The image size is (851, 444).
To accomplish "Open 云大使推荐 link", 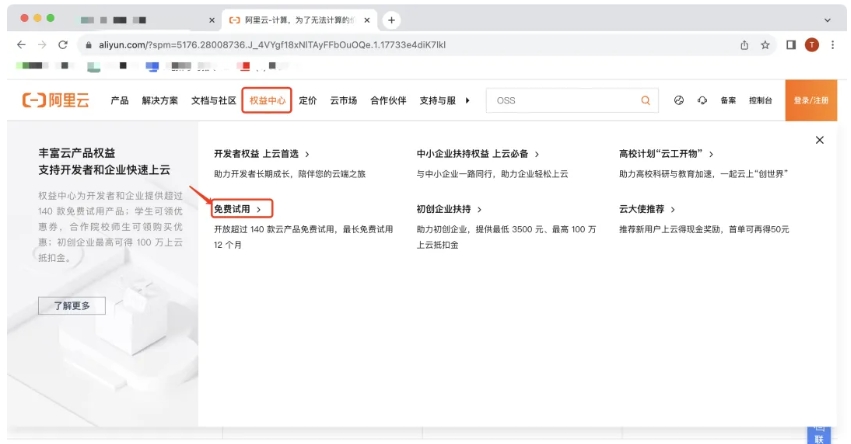I will (642, 209).
